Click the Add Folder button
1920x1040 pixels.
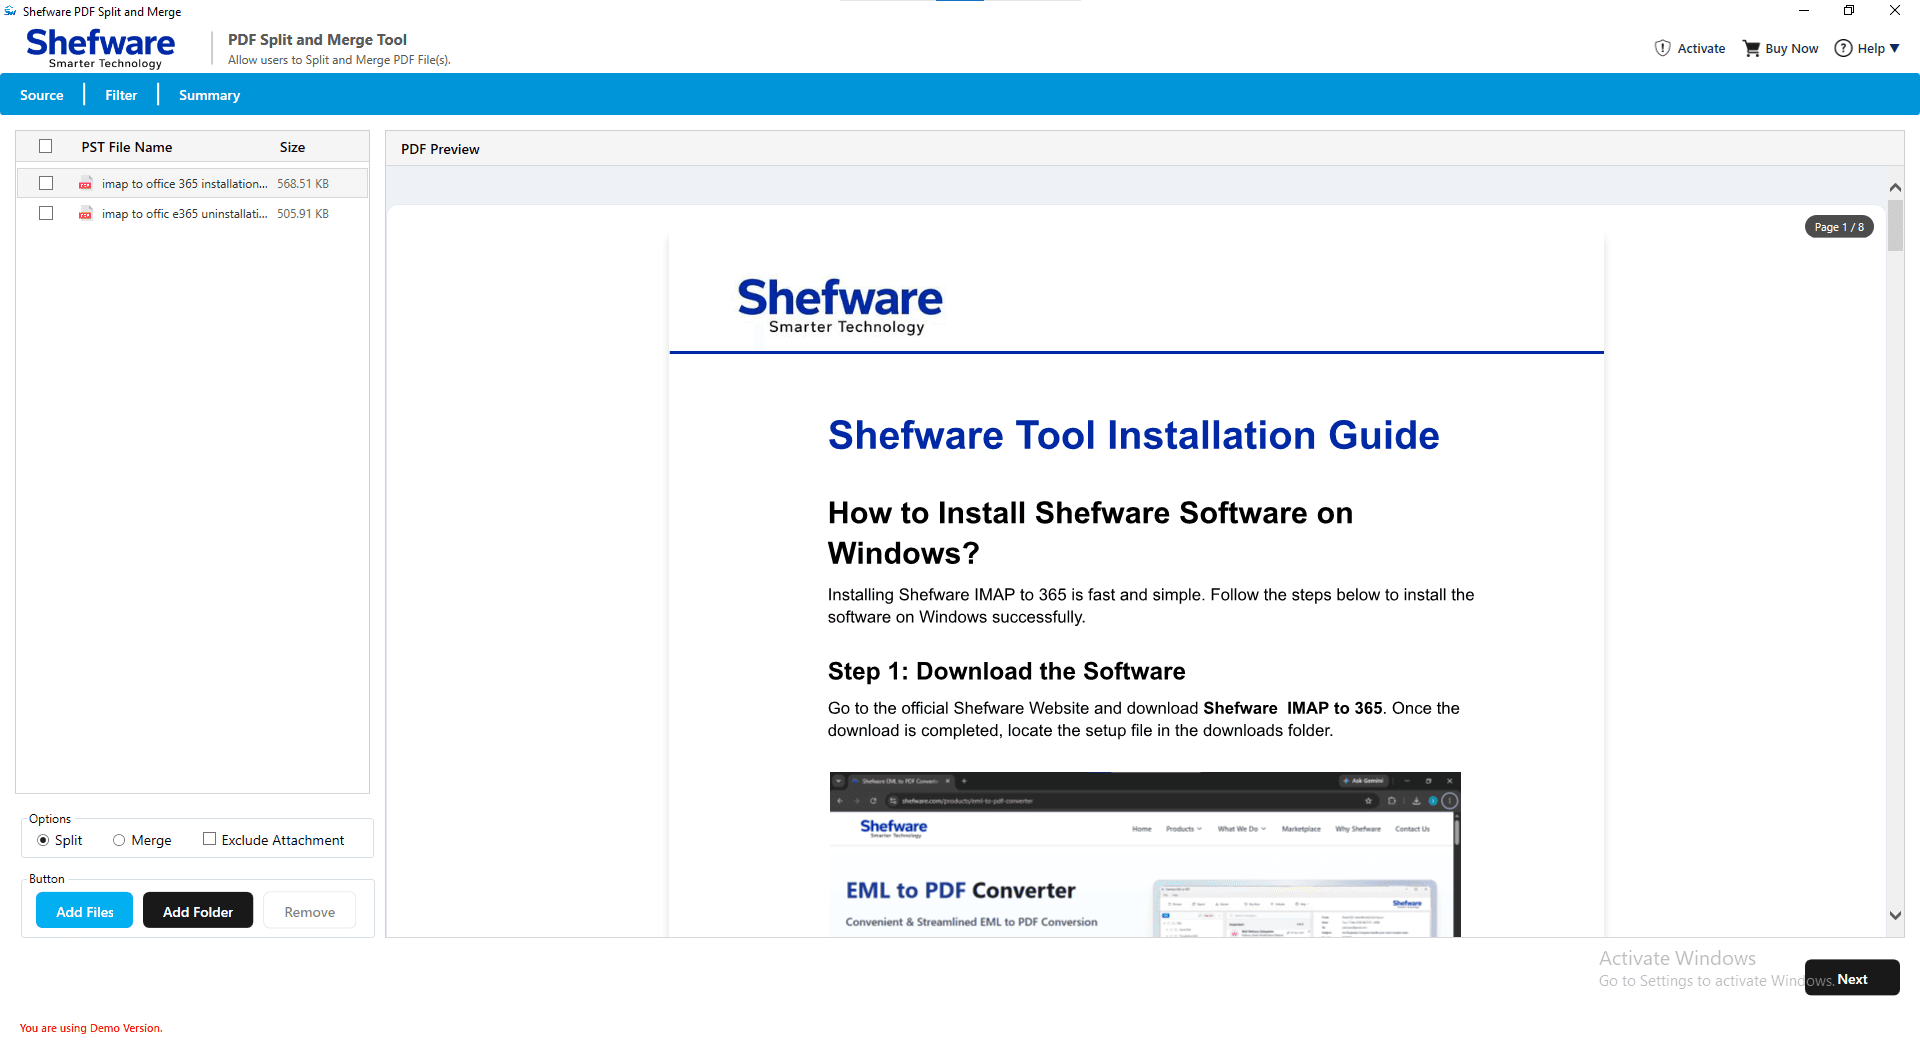[198, 911]
